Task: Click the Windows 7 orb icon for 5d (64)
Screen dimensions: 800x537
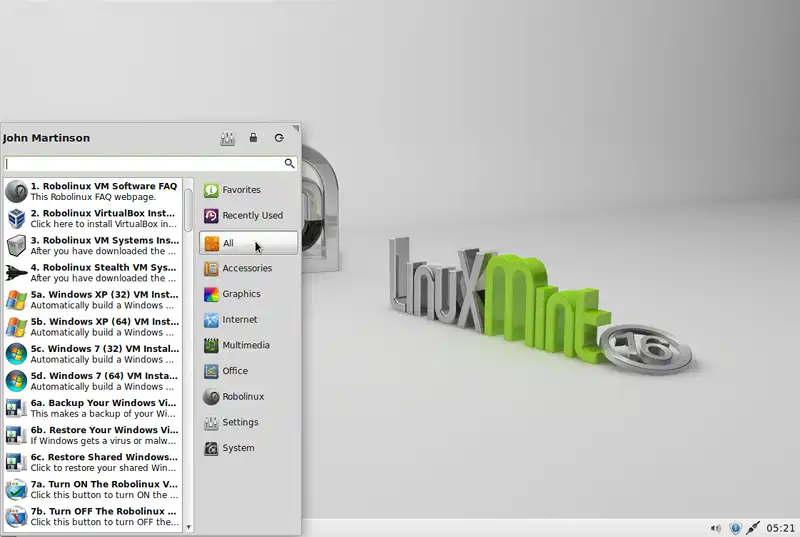Action: tap(16, 381)
